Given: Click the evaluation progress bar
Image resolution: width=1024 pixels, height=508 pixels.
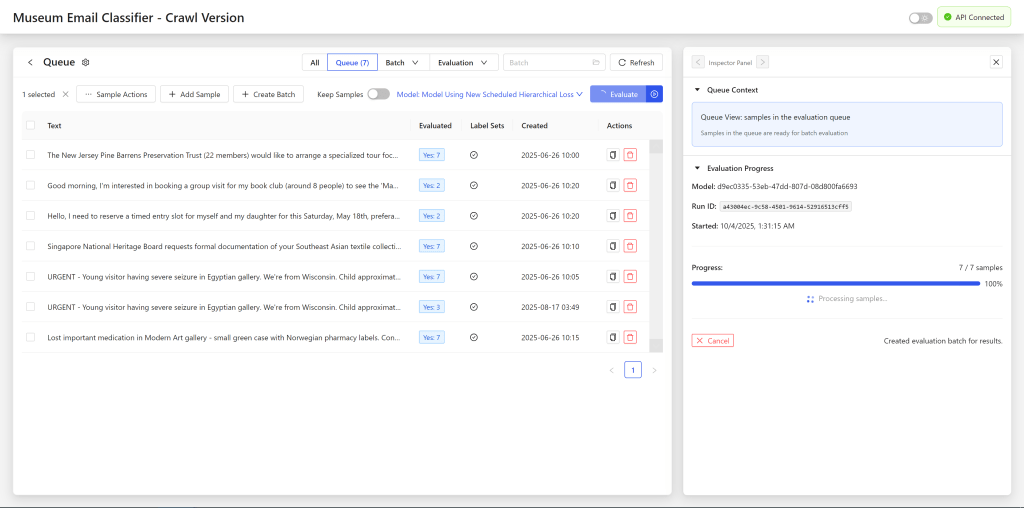Looking at the screenshot, I should coord(835,284).
